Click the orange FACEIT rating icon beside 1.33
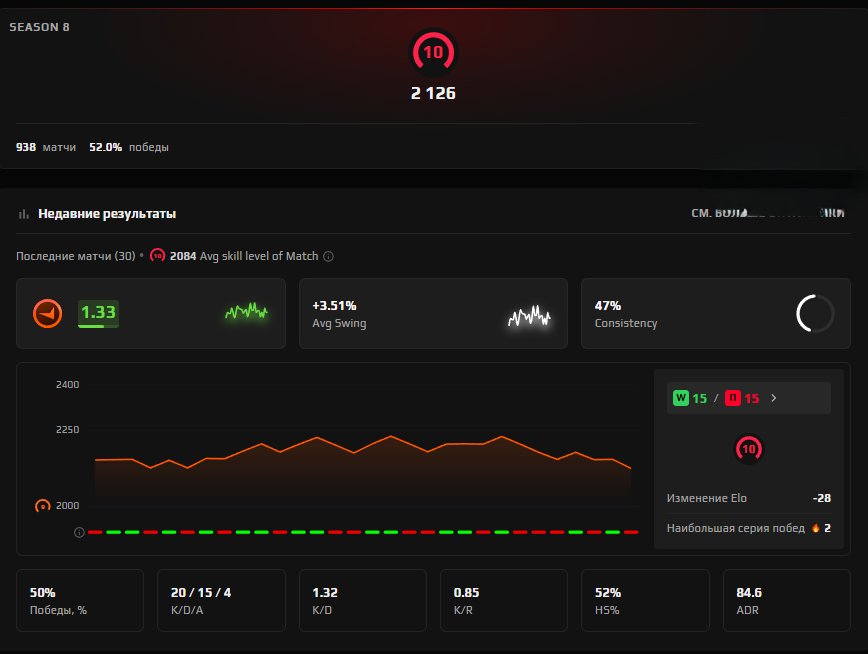The height and width of the screenshot is (654, 868). [x=48, y=313]
